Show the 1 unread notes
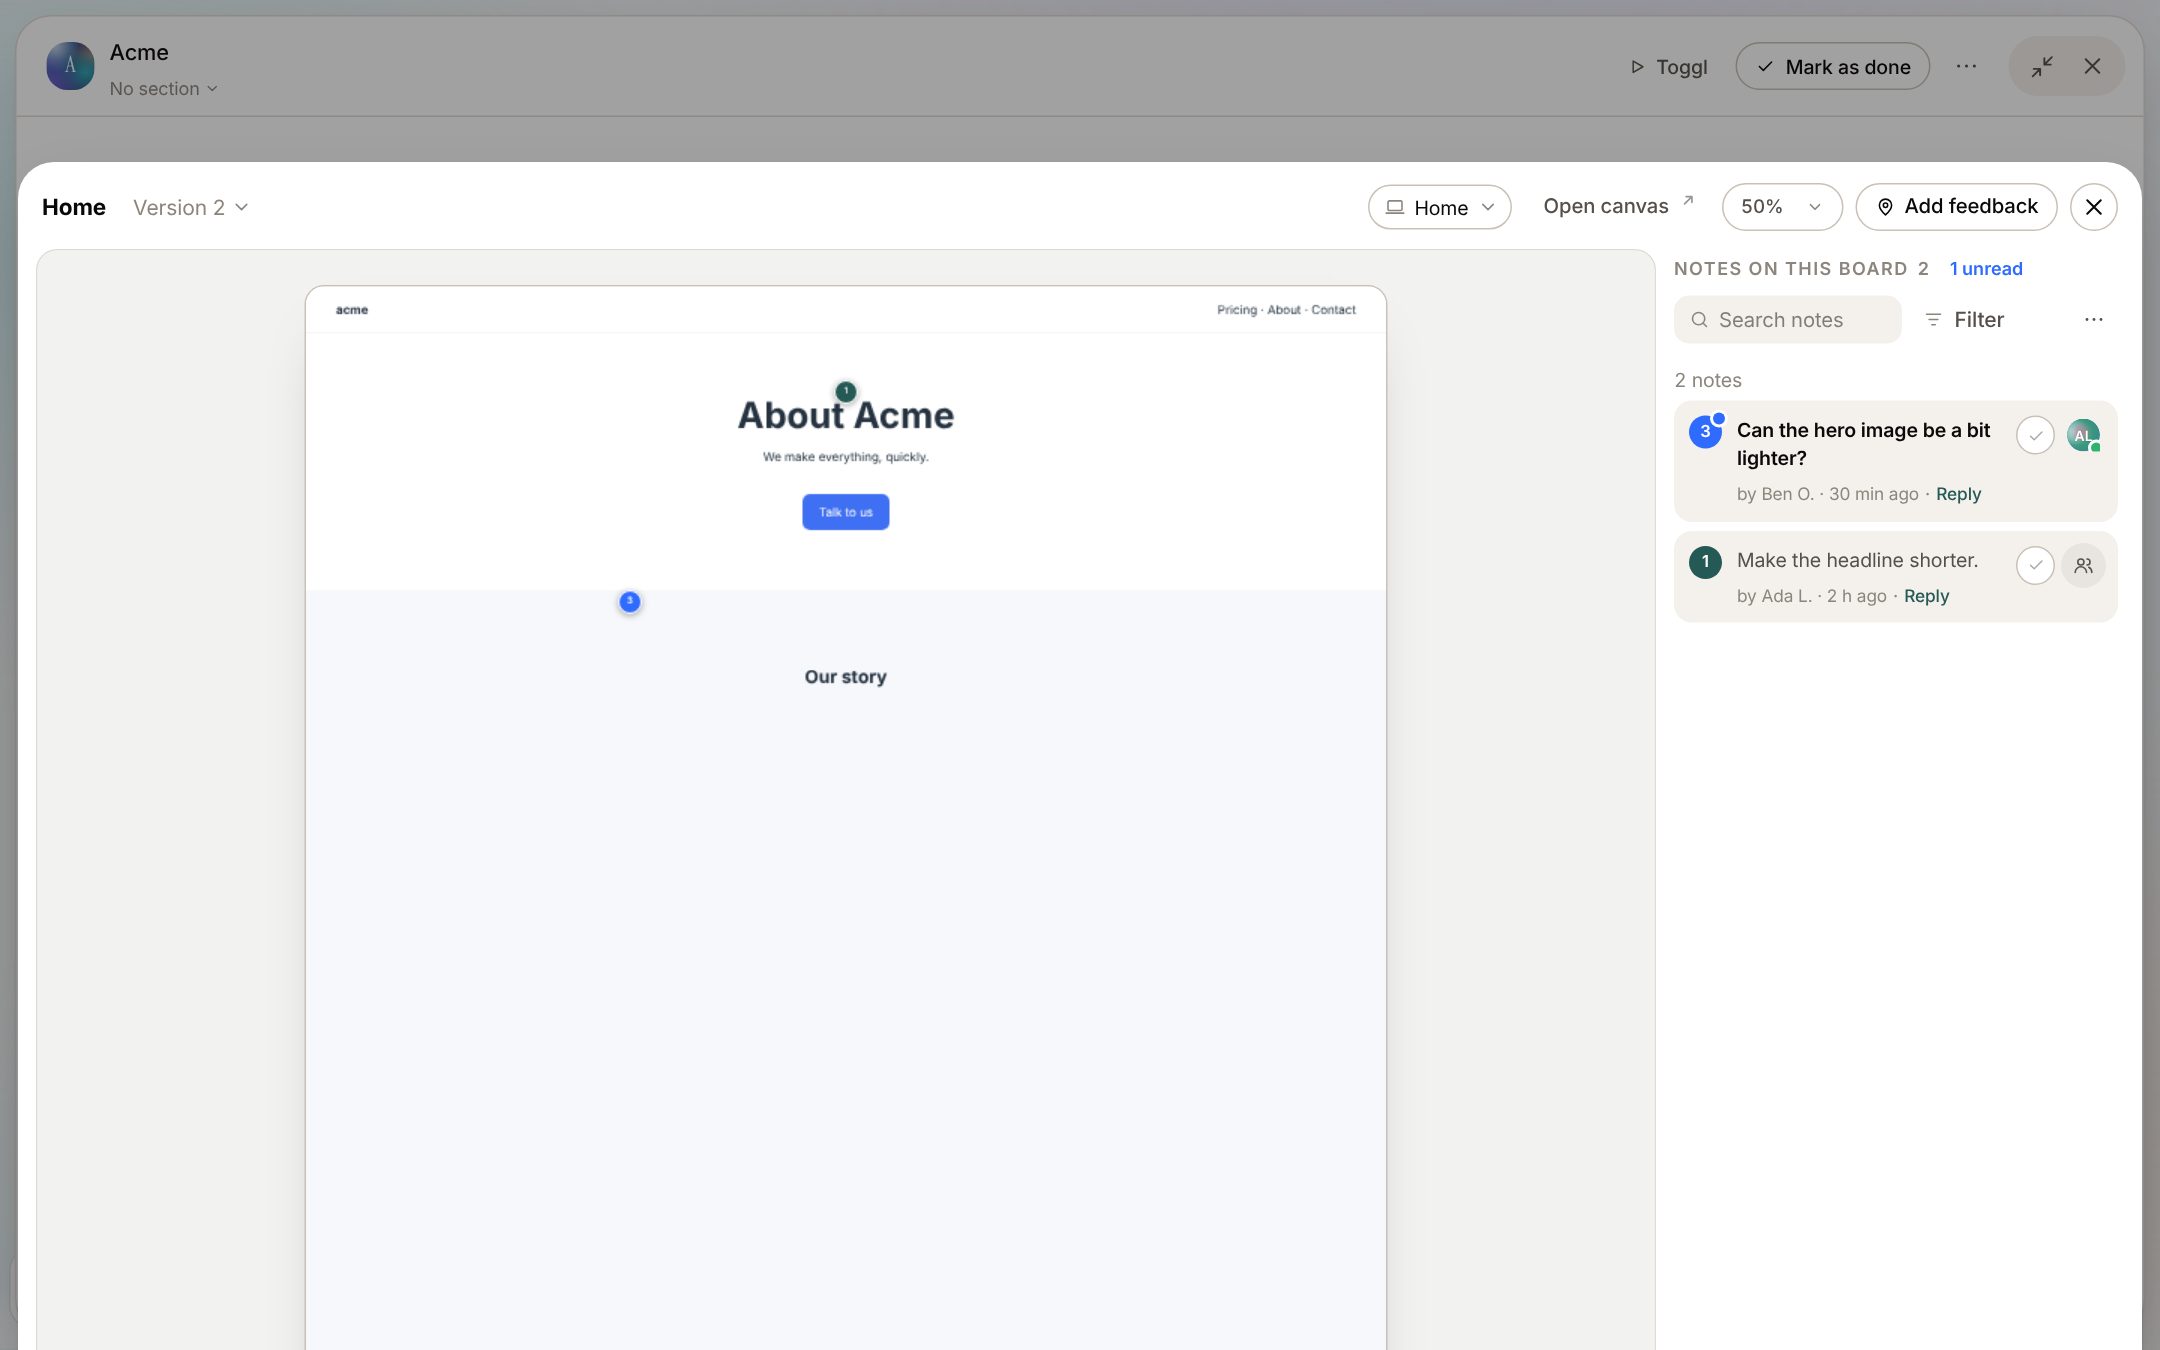 click(1986, 269)
